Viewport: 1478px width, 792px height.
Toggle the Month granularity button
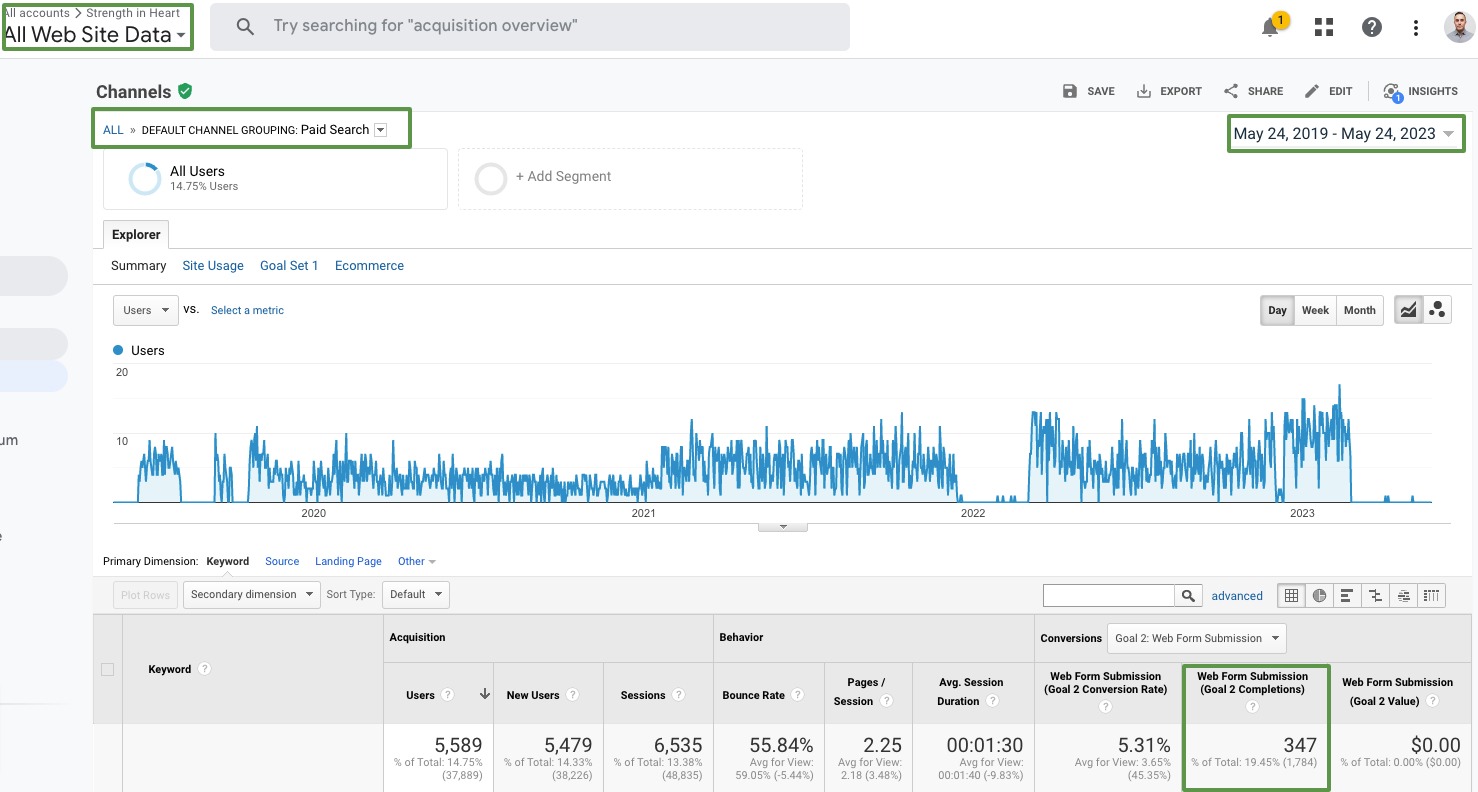point(1359,310)
